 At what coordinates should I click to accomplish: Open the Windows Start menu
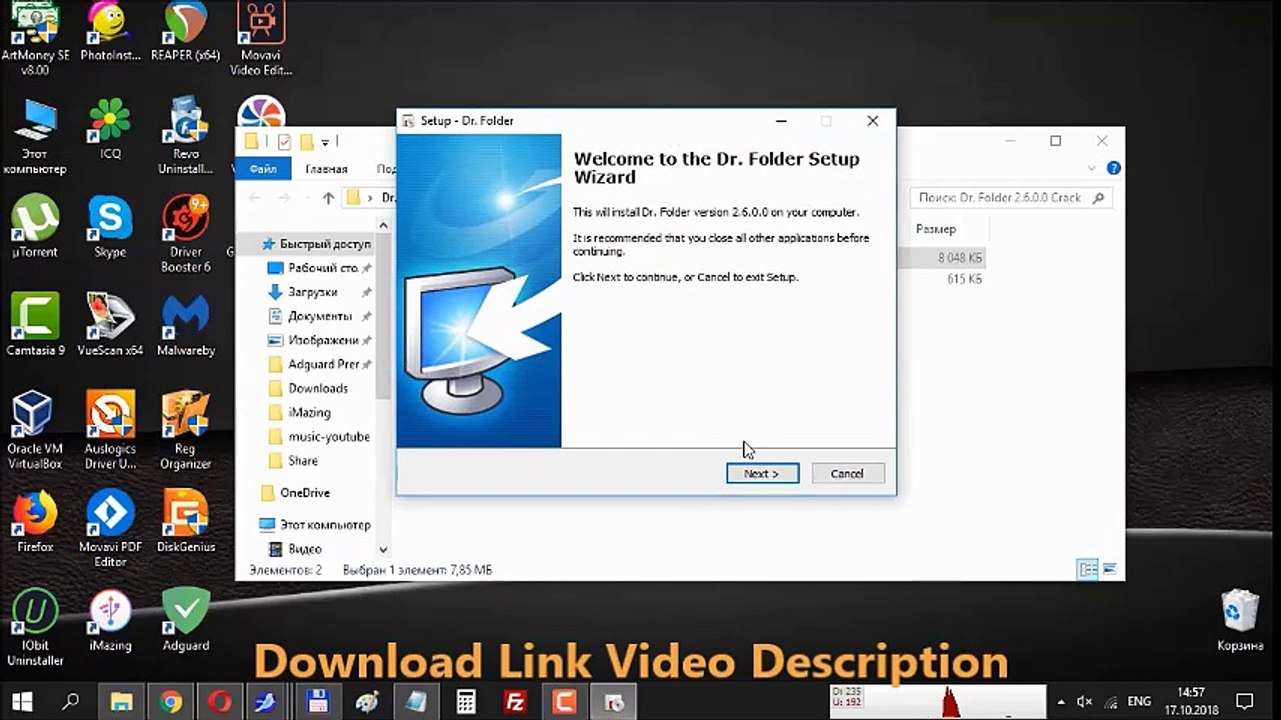22,701
